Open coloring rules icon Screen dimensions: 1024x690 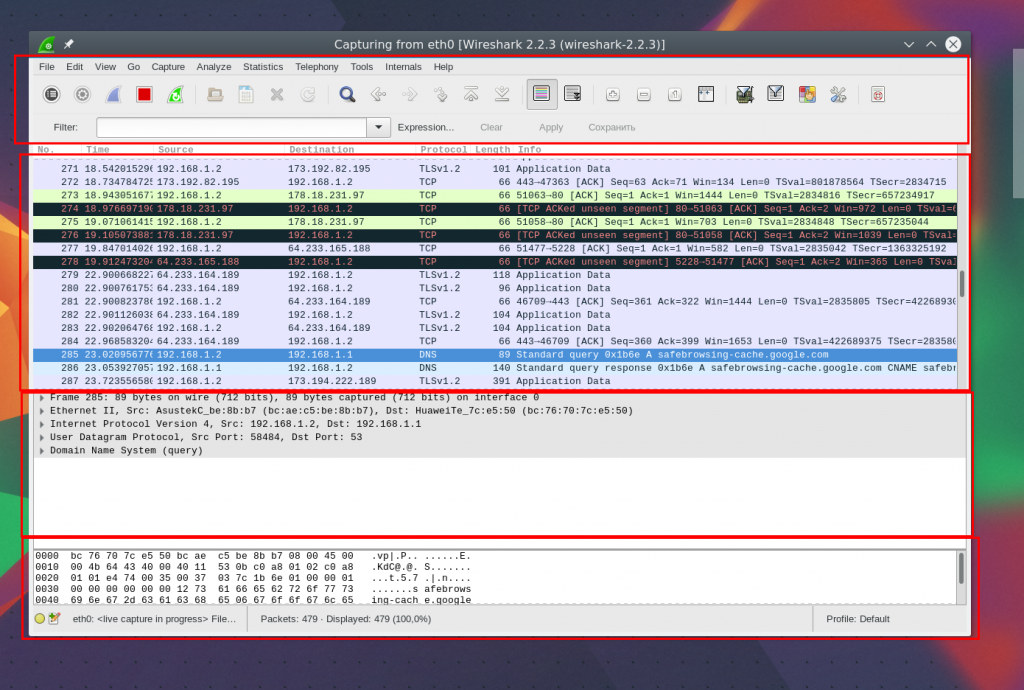(807, 95)
